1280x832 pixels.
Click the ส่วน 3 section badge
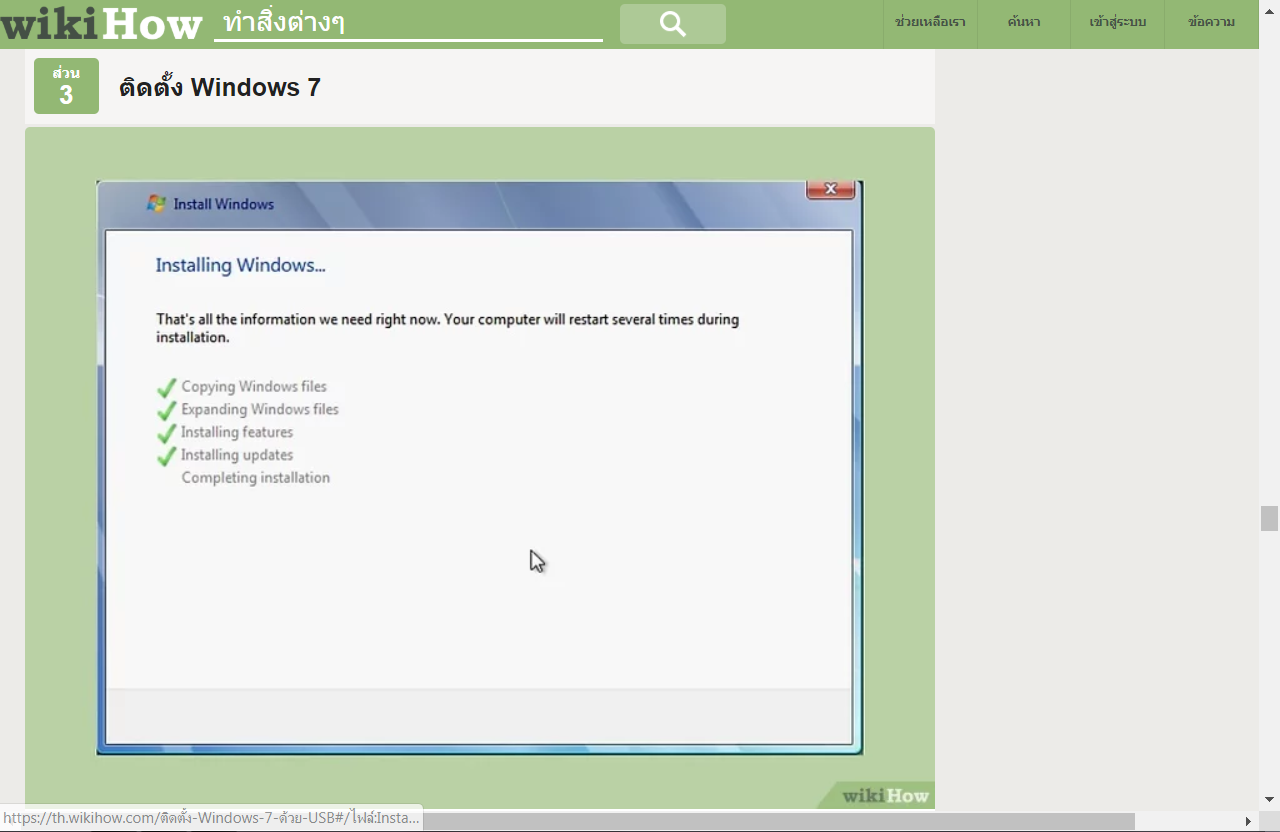(66, 86)
